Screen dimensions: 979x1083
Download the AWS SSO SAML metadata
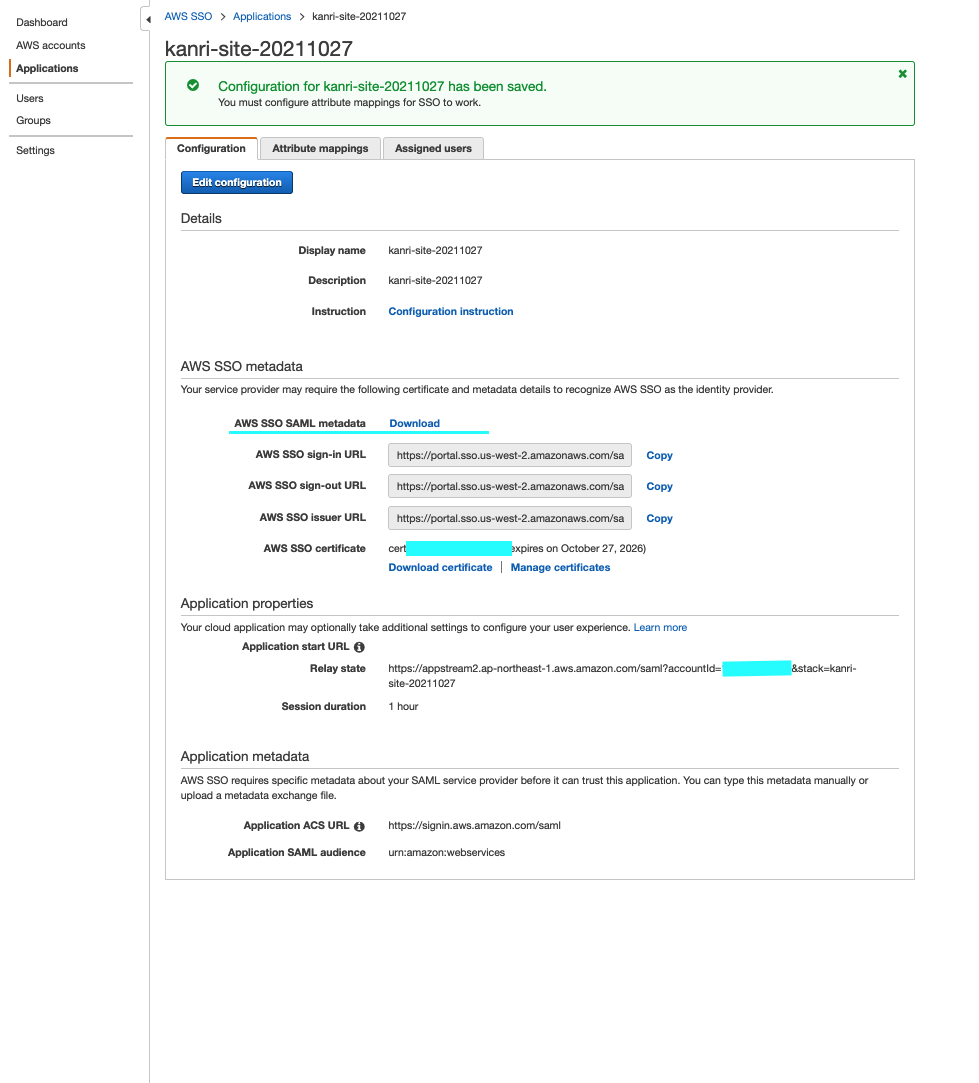coord(415,423)
